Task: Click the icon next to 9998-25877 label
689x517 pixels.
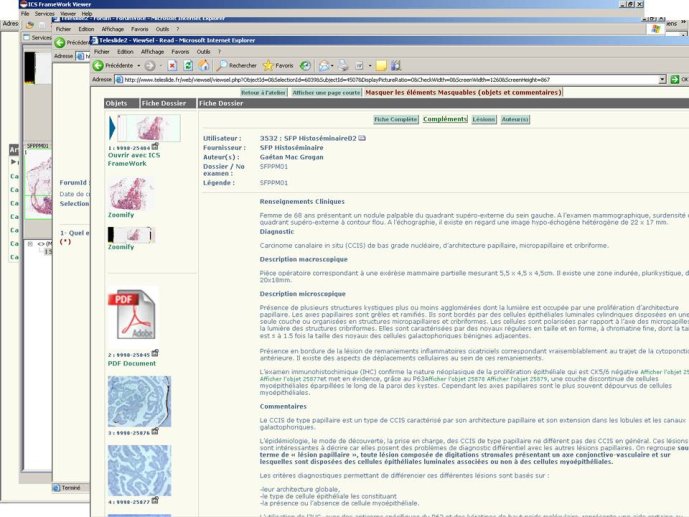Action: click(x=155, y=500)
